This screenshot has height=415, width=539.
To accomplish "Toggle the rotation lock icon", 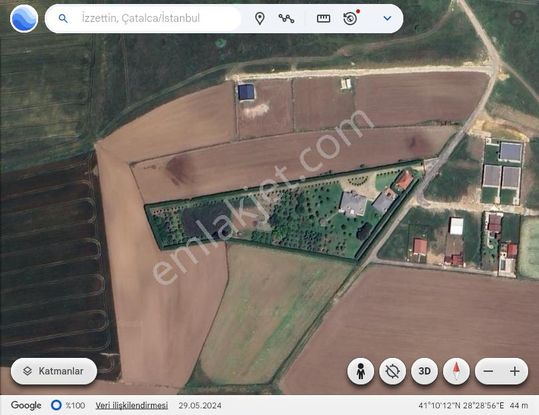I will tap(393, 371).
